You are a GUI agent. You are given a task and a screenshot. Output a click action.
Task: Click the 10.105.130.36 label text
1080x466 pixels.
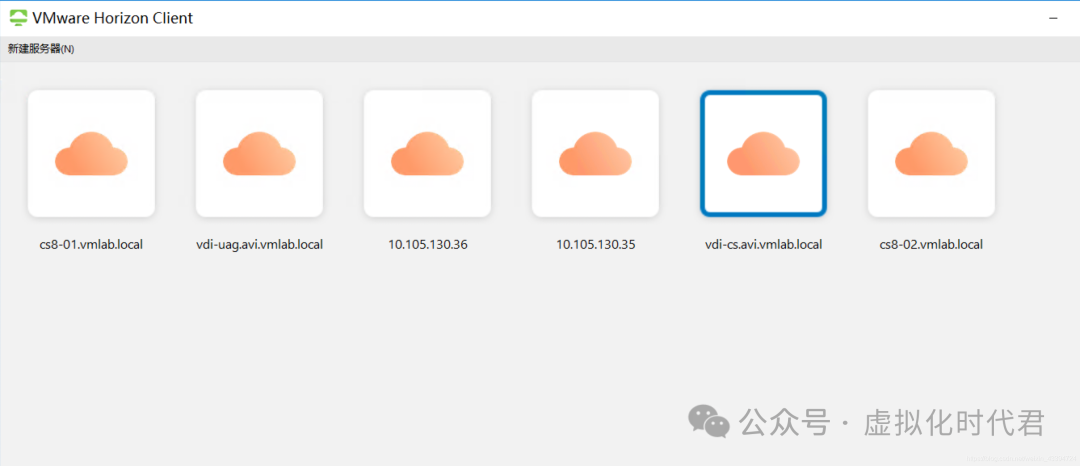(428, 244)
